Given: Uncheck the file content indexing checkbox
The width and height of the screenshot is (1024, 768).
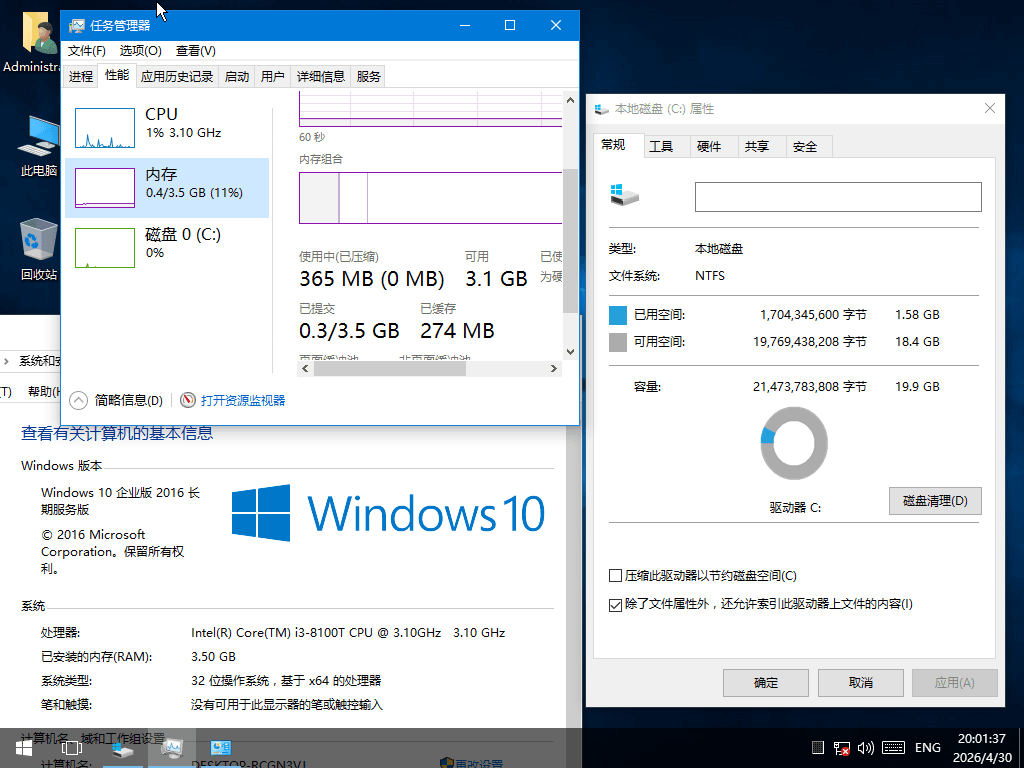Looking at the screenshot, I should pos(615,605).
